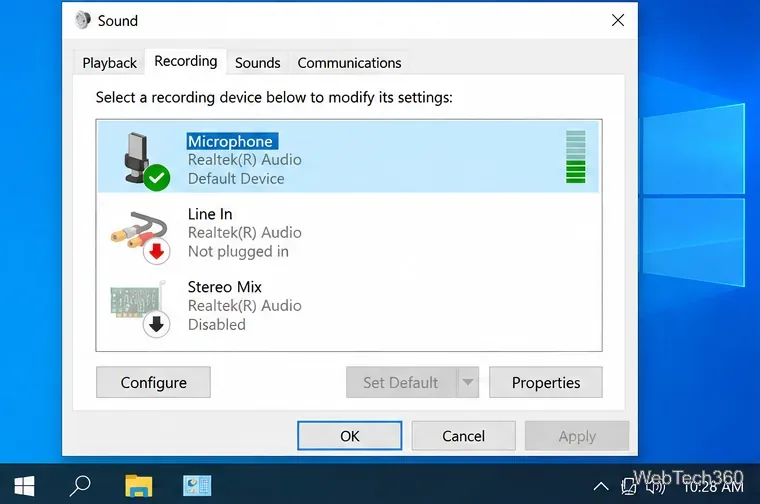The image size is (760, 504).
Task: Click the Line In cable icon
Action: (141, 237)
